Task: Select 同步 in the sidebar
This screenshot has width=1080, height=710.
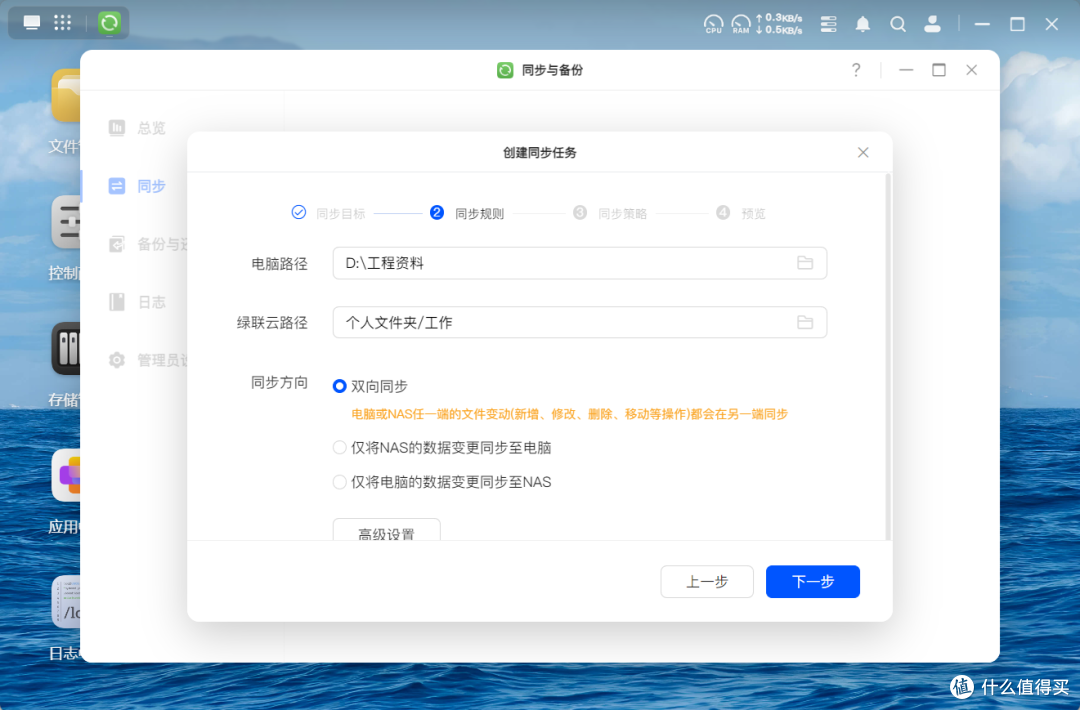Action: coord(138,186)
